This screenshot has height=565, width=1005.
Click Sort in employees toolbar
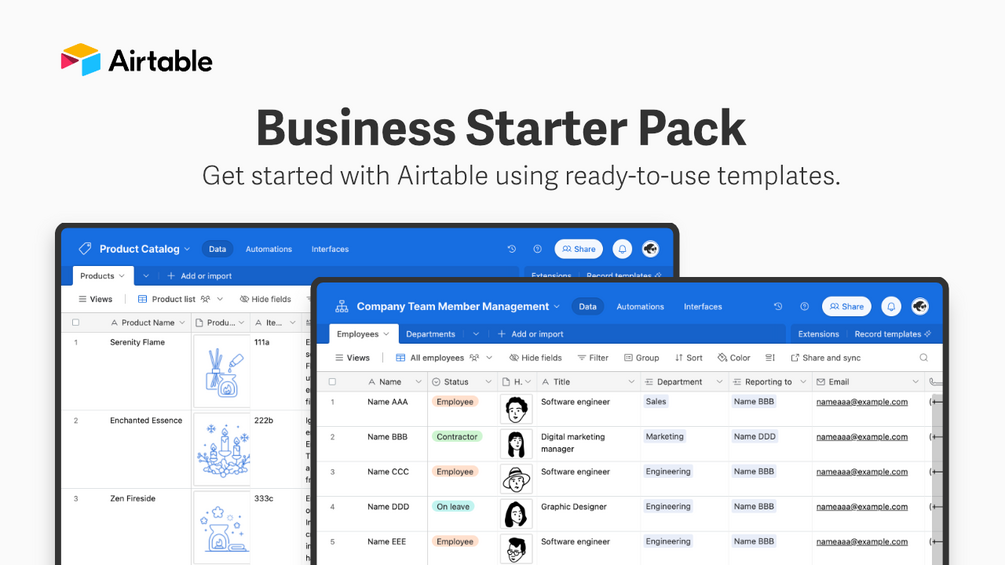[688, 357]
